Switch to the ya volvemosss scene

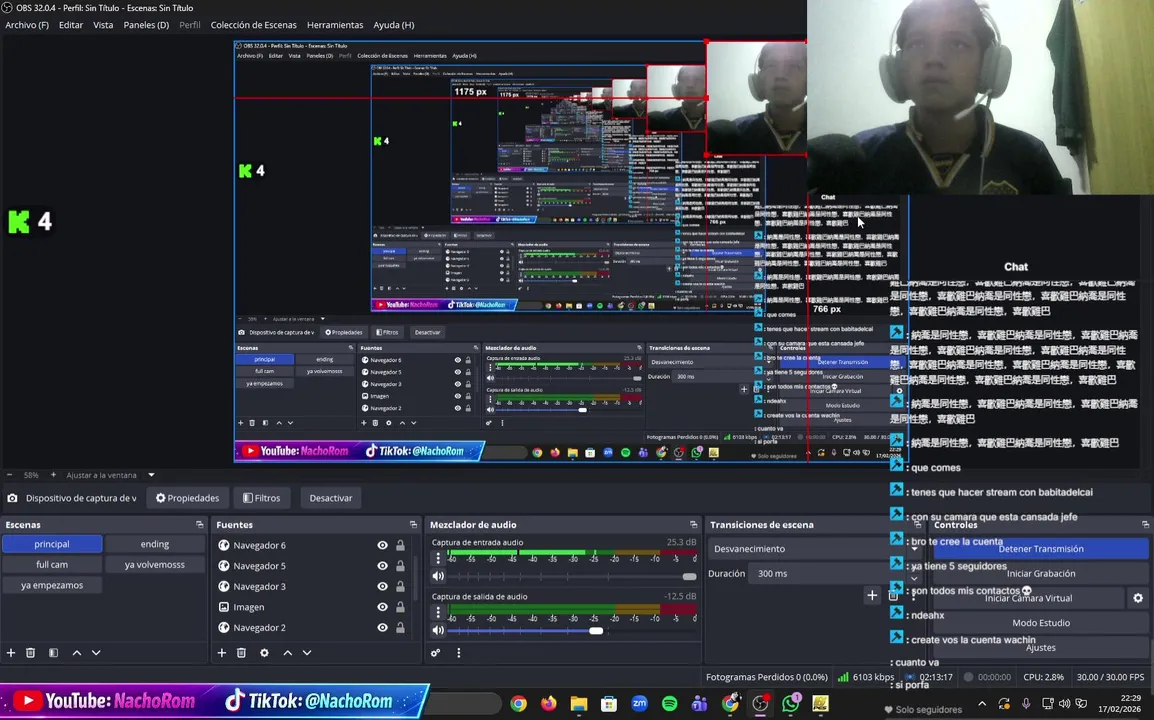155,565
